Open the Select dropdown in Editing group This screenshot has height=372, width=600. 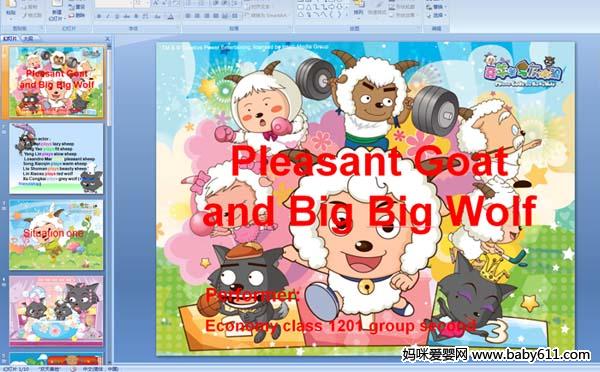(x=436, y=15)
